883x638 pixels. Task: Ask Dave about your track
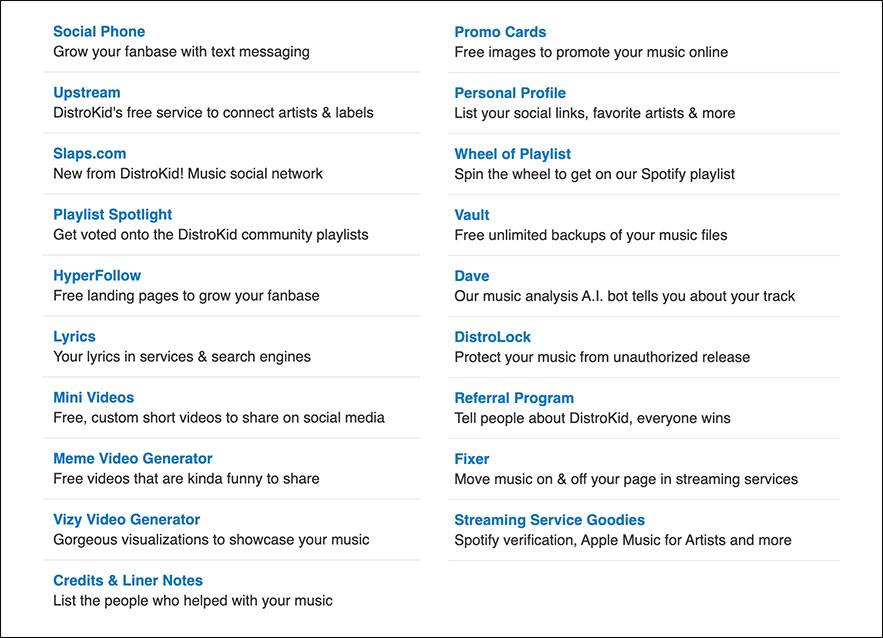point(471,275)
